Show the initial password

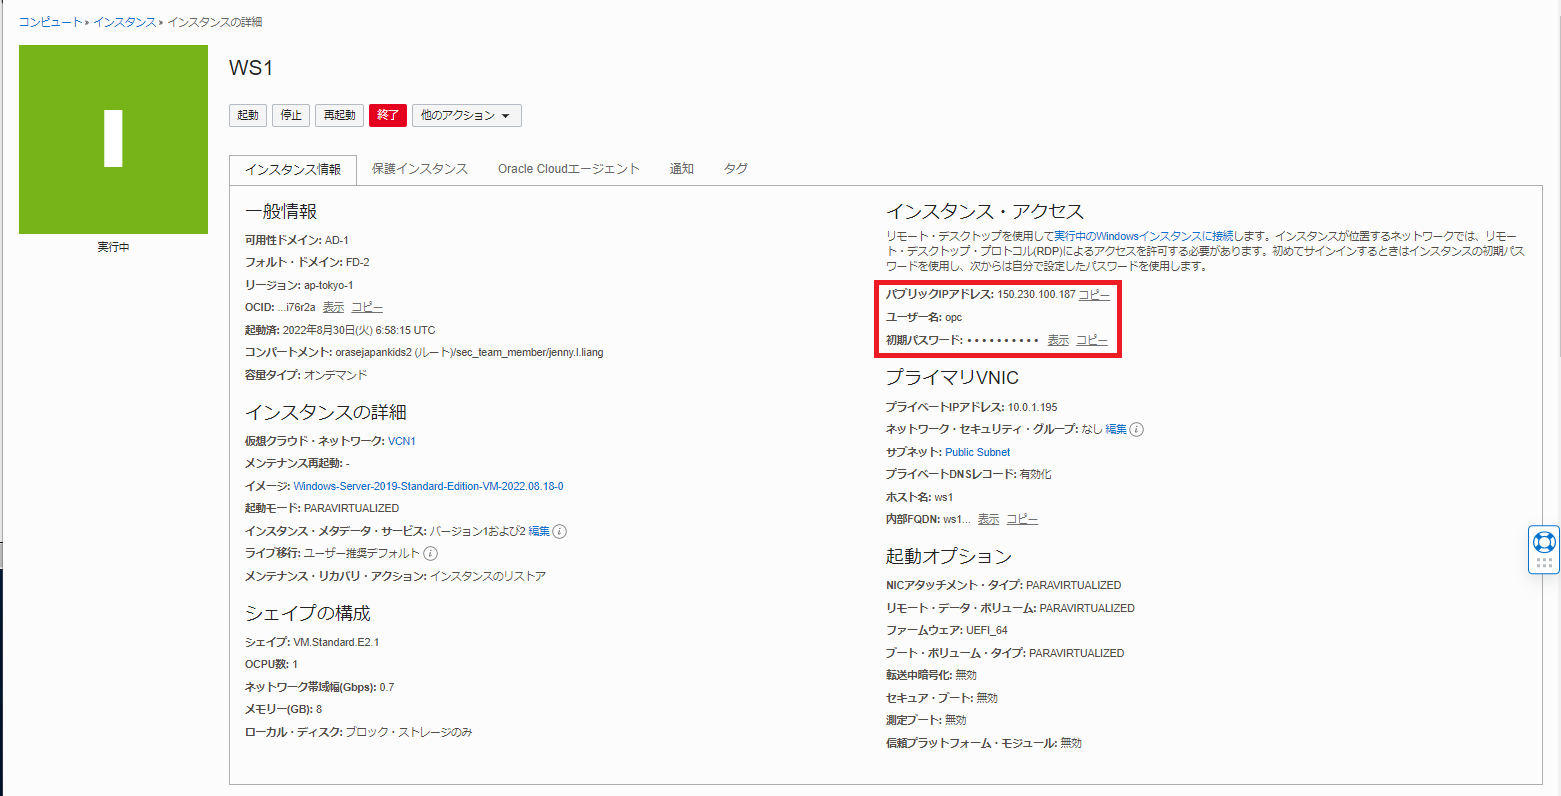click(1057, 341)
